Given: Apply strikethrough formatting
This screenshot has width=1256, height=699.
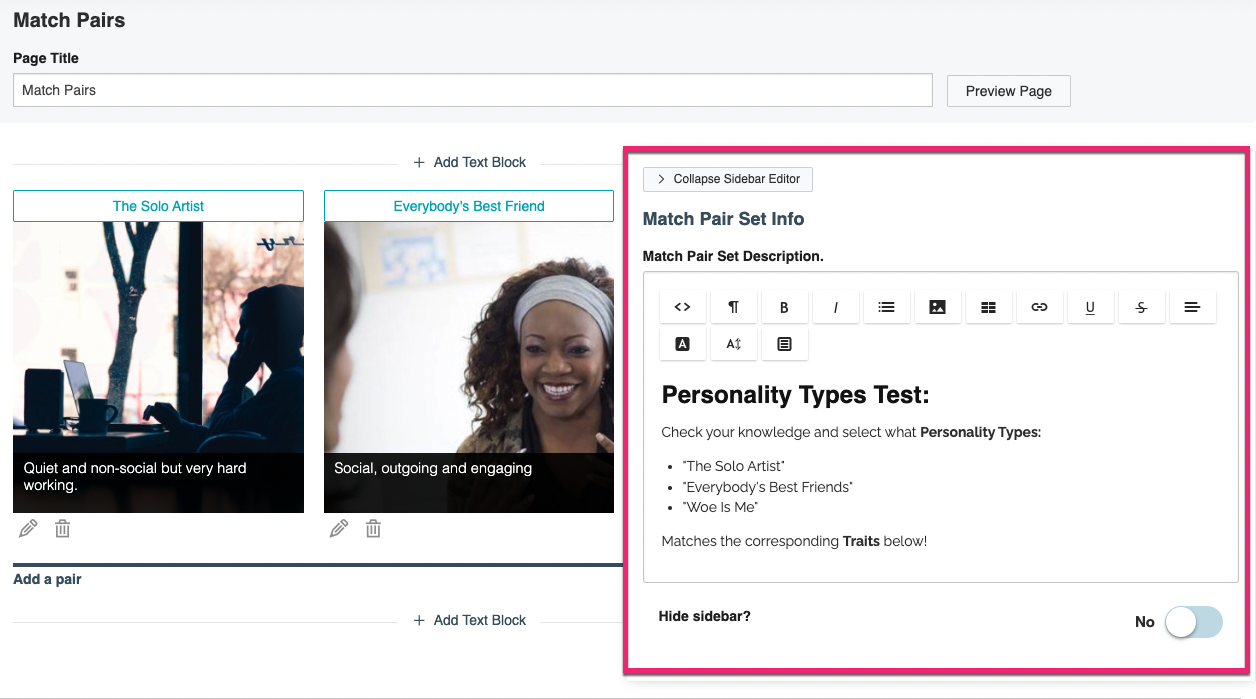Looking at the screenshot, I should (x=1141, y=307).
